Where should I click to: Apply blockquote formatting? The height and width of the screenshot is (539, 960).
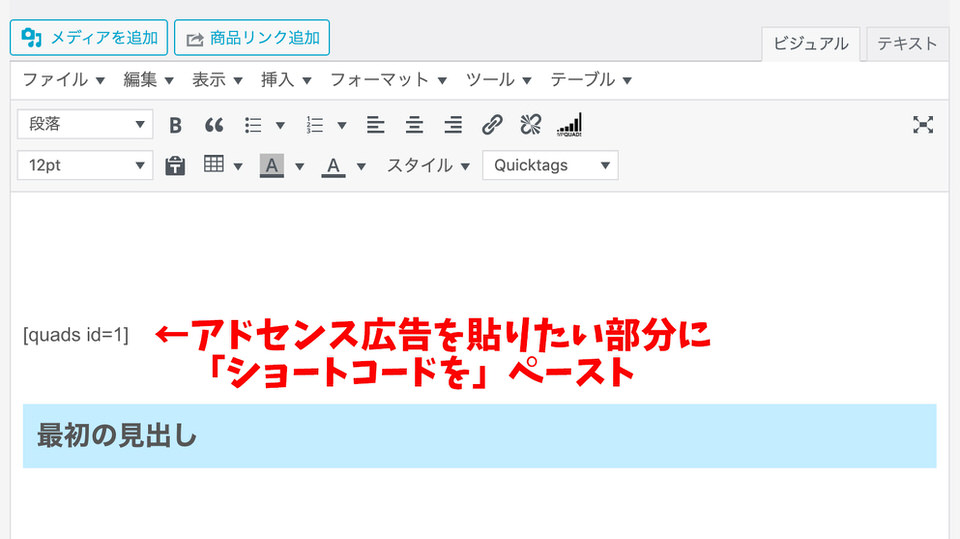click(214, 125)
